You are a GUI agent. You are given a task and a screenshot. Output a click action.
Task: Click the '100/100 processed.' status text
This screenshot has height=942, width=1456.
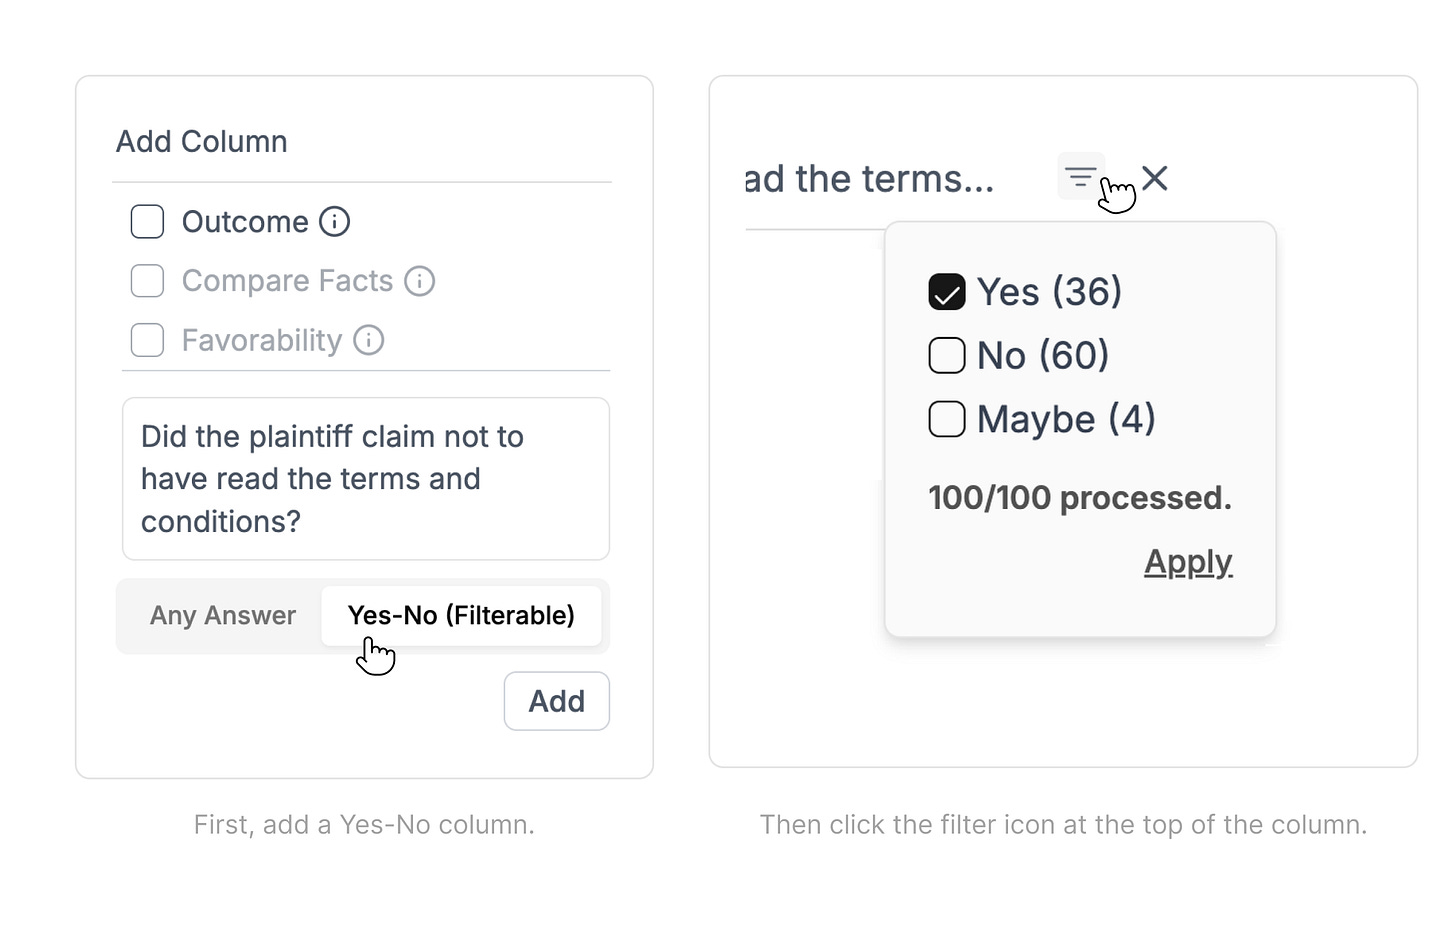(1080, 498)
